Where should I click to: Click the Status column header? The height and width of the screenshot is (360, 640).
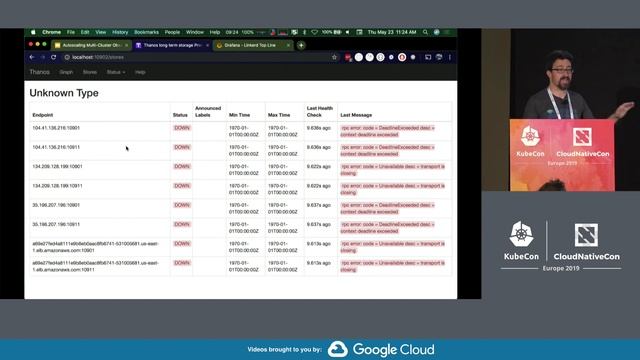[180, 115]
